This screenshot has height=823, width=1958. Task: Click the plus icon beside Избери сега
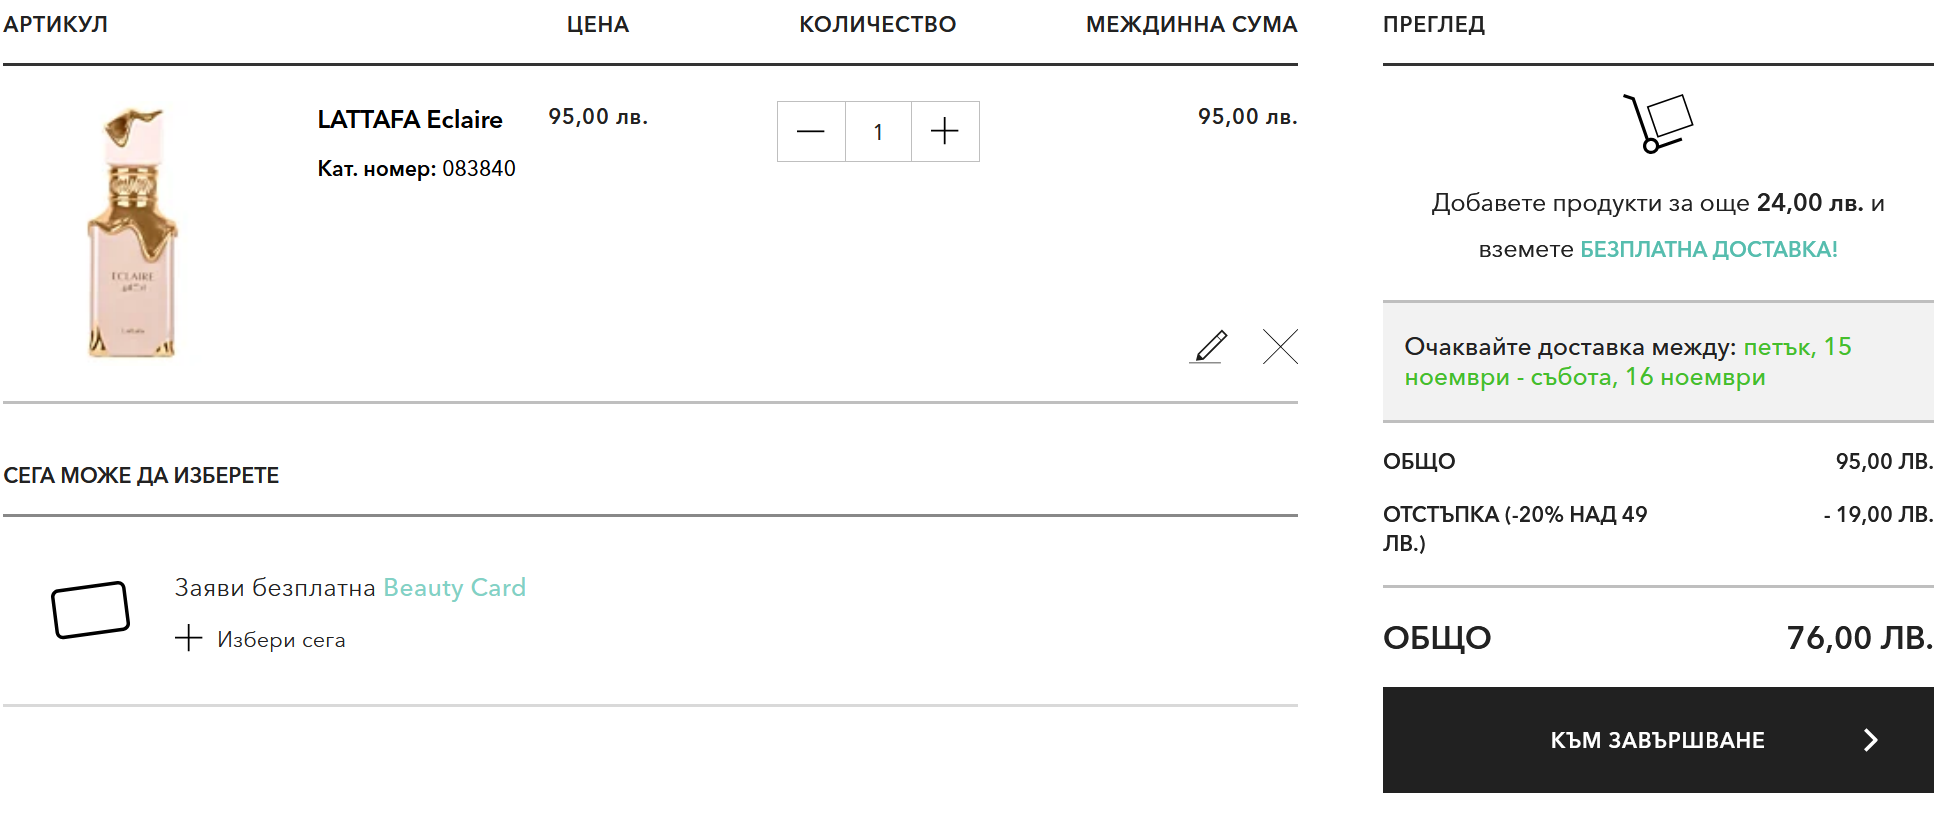[188, 638]
